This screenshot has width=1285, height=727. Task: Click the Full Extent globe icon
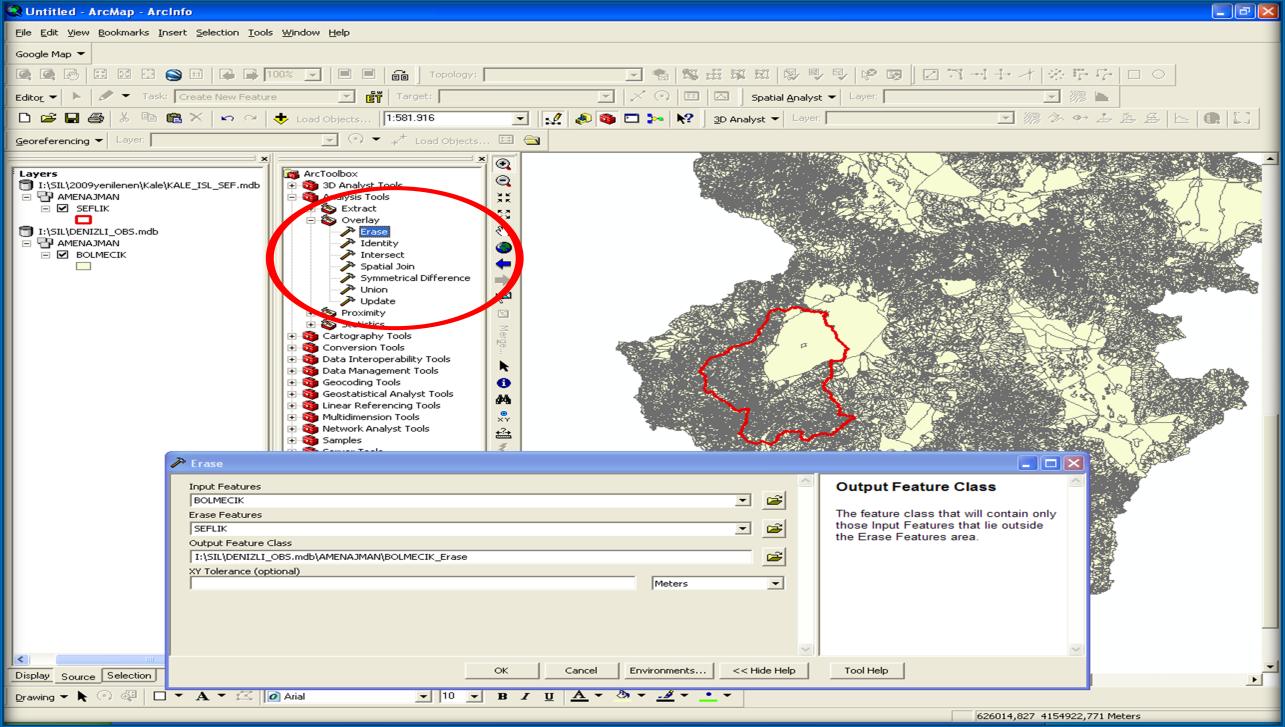(503, 247)
